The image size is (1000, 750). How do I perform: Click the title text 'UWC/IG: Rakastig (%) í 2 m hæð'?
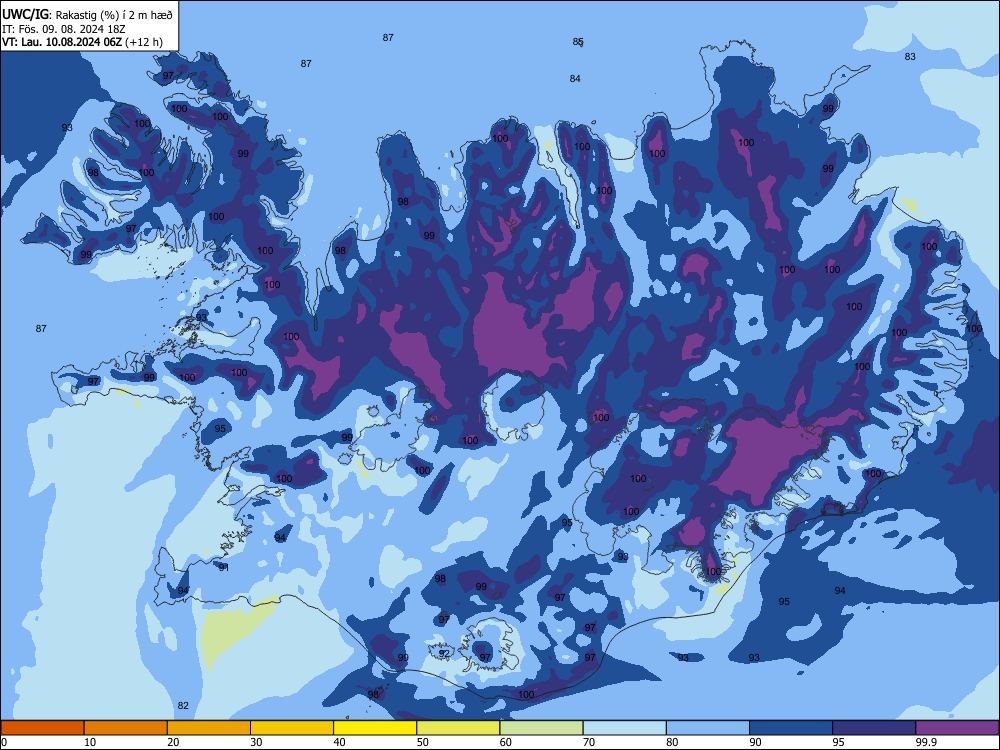point(87,15)
